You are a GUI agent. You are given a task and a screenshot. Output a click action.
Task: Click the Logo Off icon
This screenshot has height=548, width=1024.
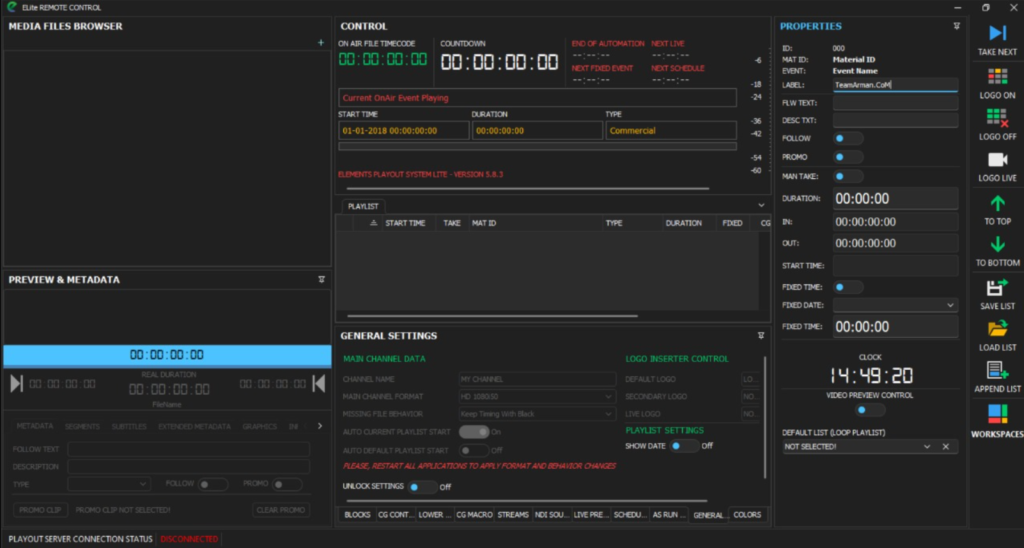coord(997,118)
